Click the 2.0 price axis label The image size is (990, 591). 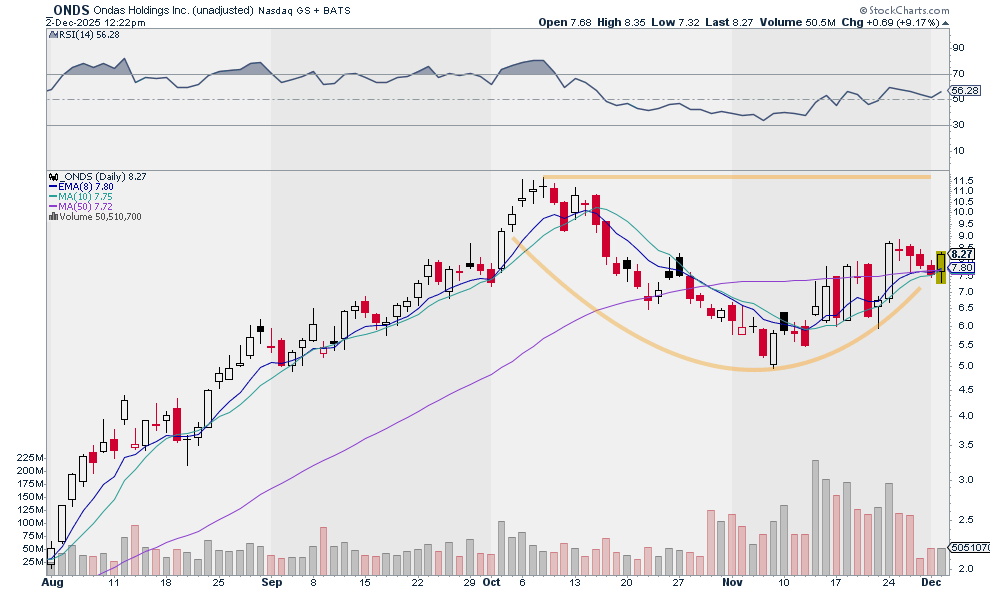965,569
